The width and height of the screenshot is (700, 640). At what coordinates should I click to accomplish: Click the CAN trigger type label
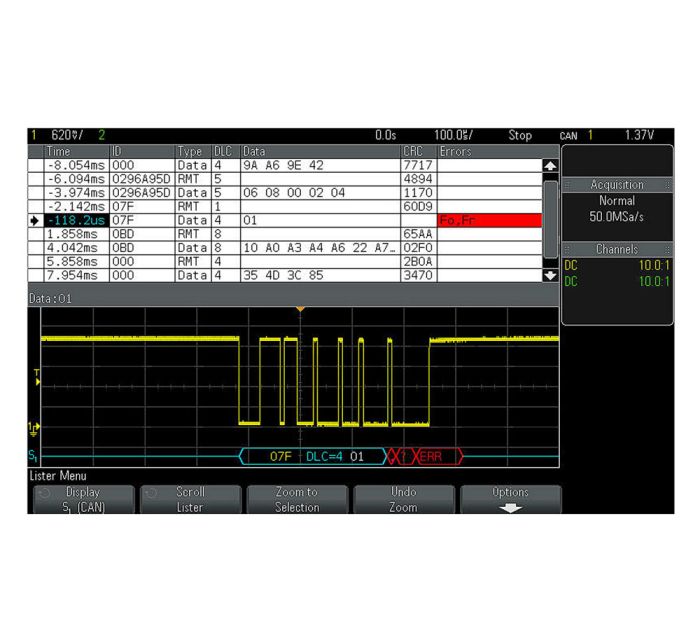(568, 136)
